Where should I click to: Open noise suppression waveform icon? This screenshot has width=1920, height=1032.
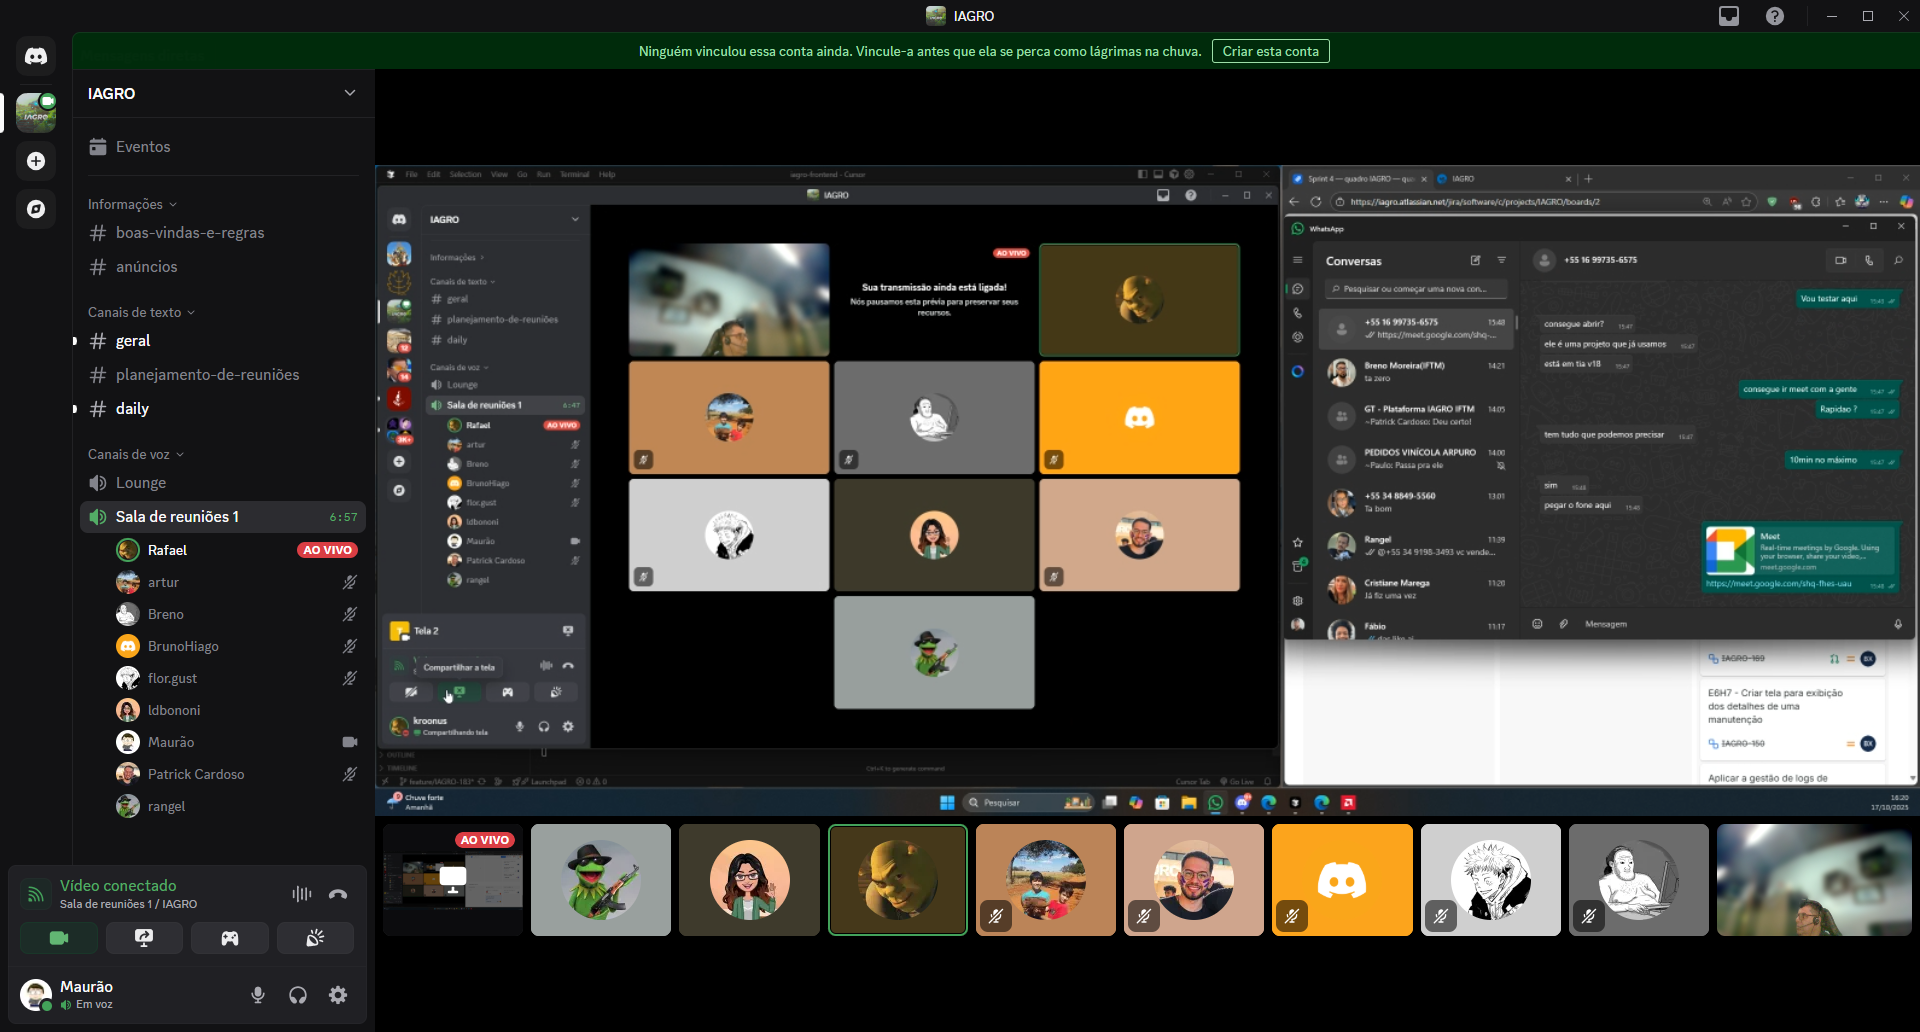pos(302,894)
